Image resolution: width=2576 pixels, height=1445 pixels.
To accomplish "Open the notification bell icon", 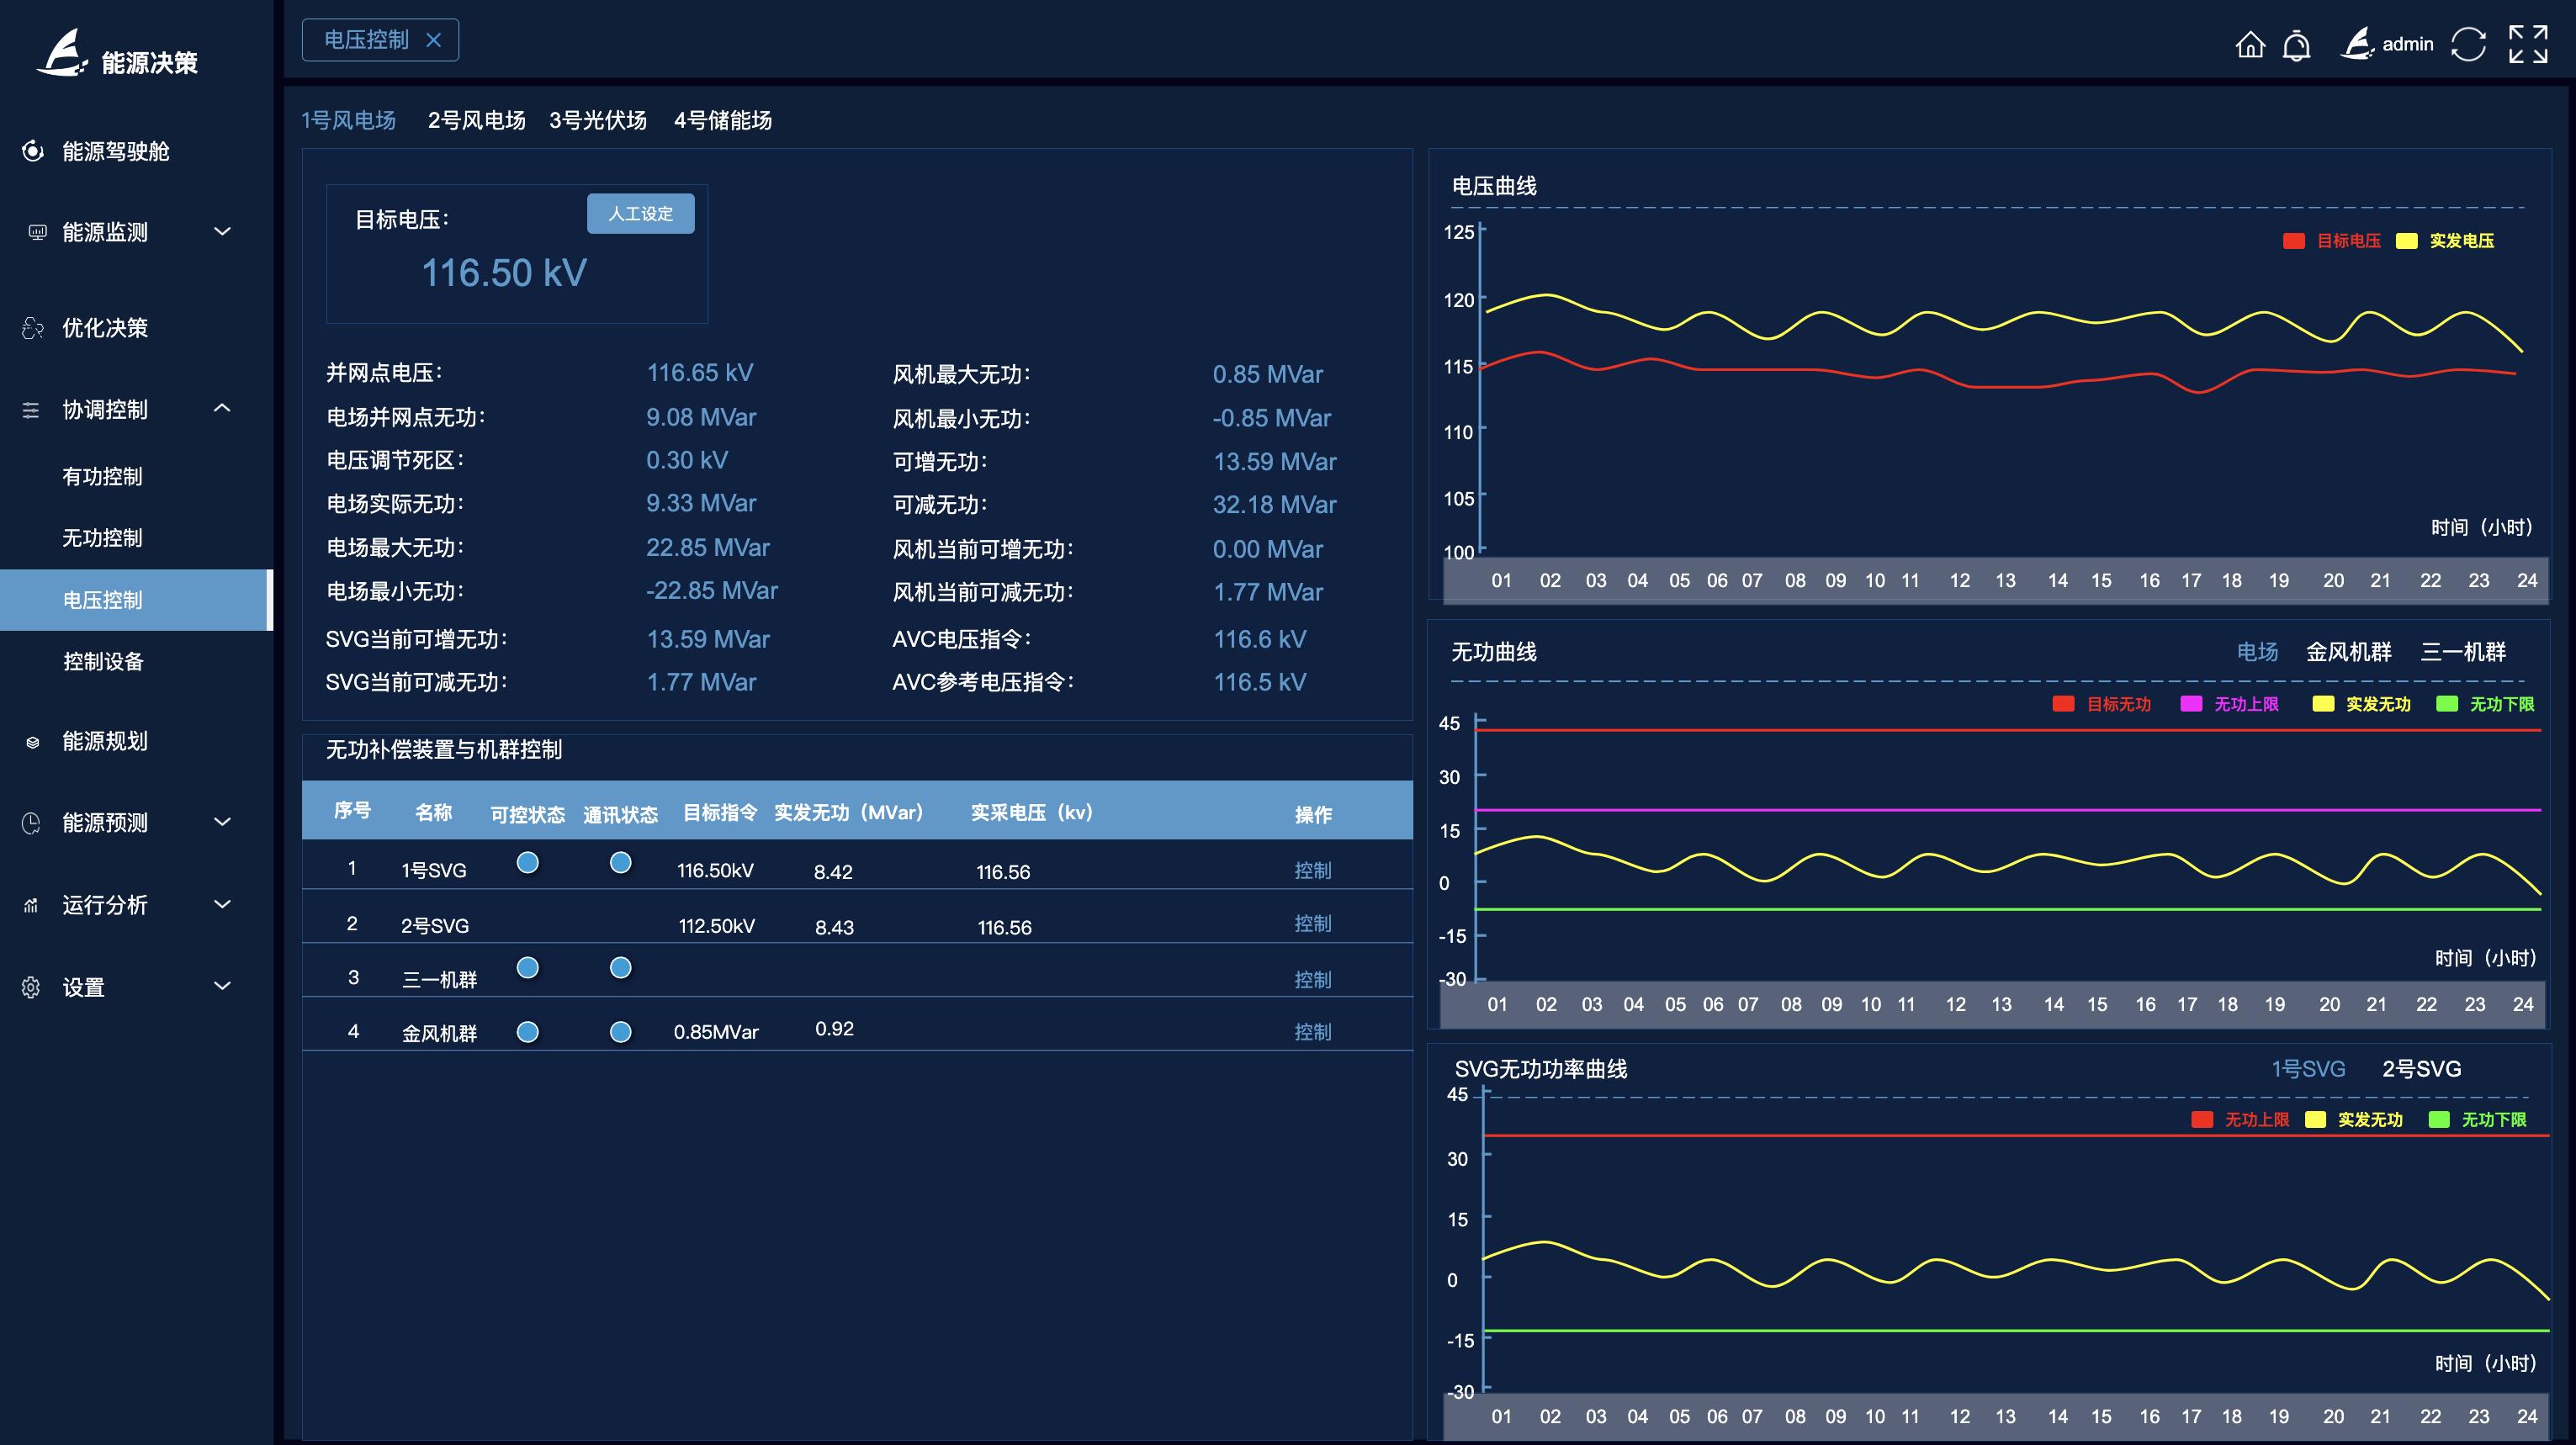I will click(2296, 45).
